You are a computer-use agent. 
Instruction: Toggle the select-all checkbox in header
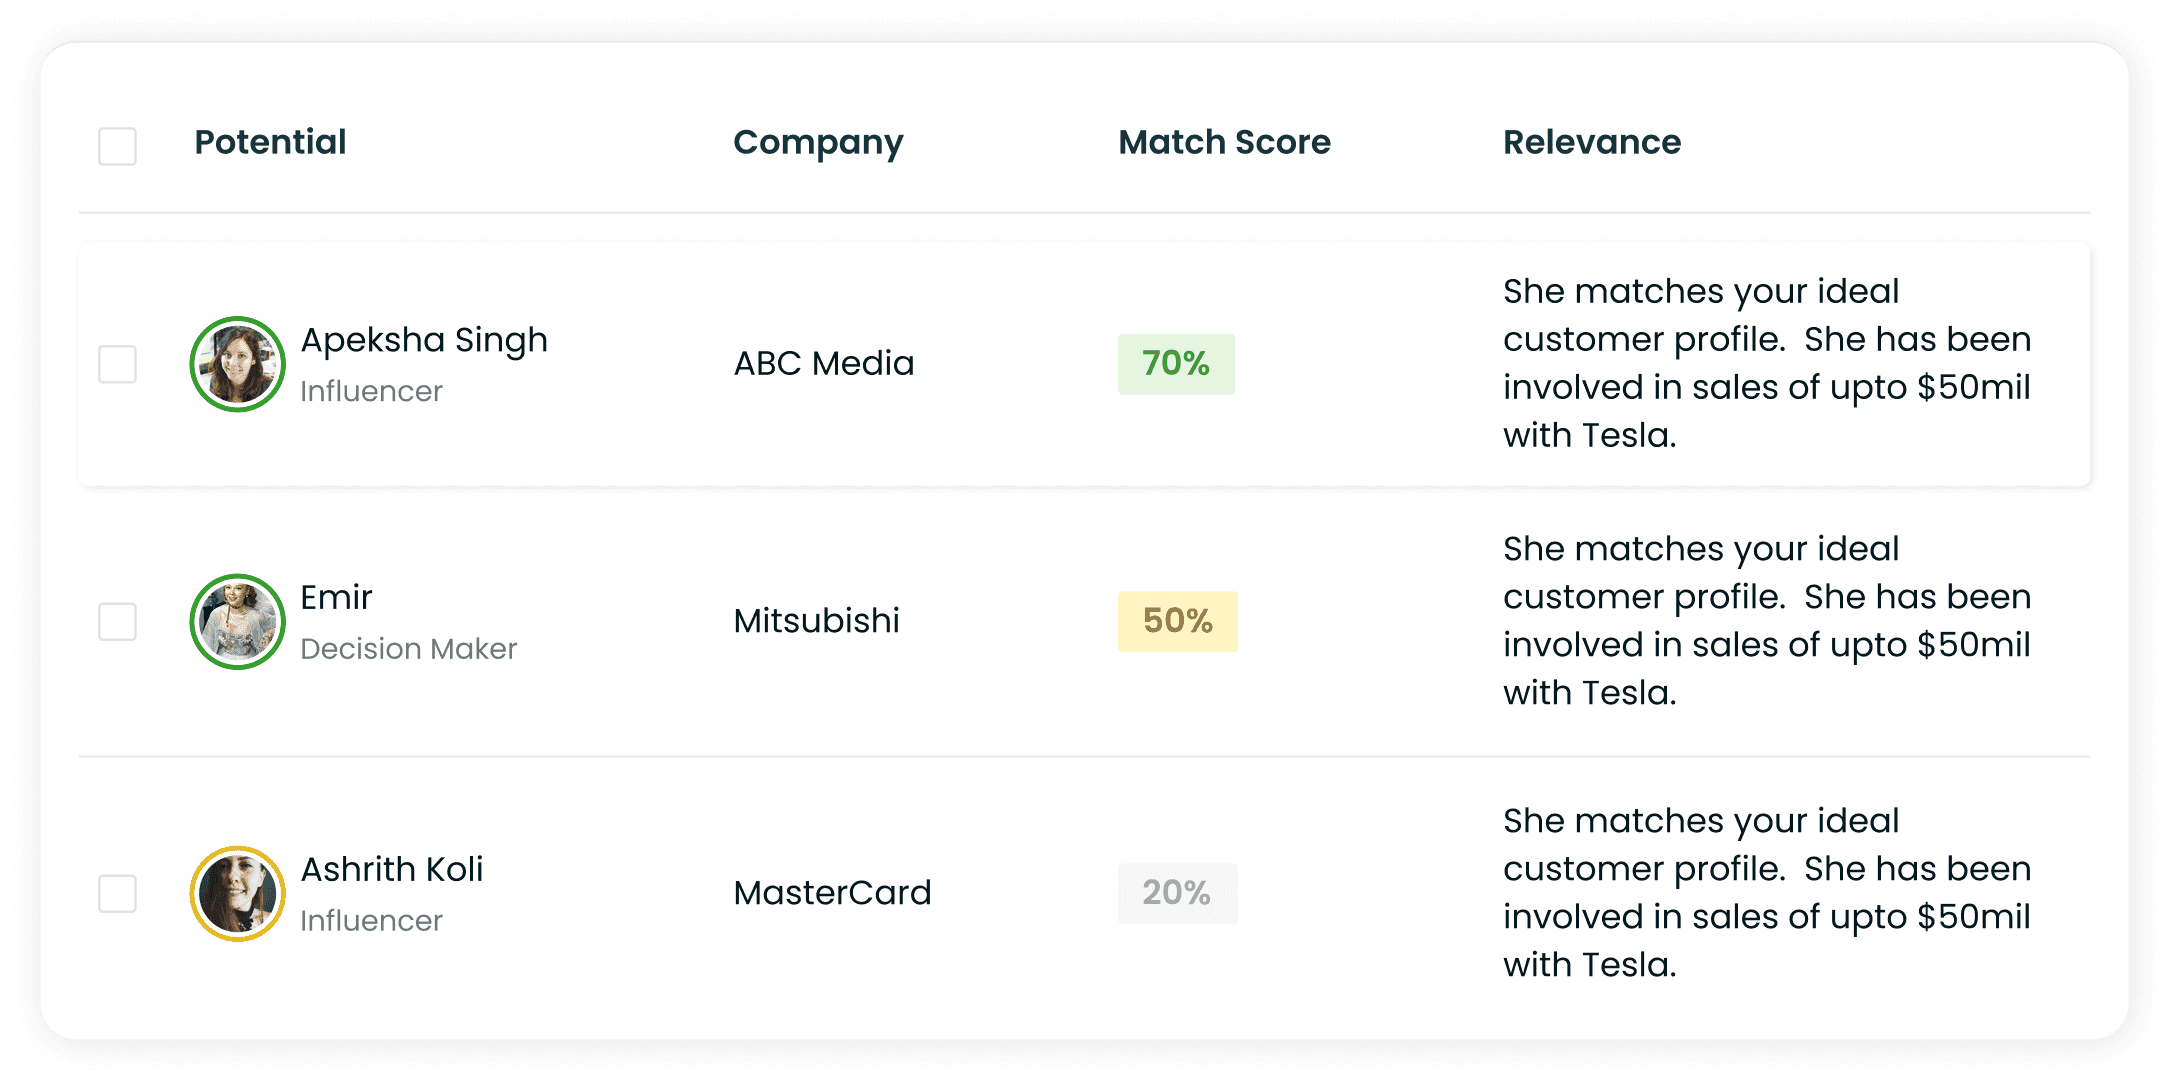click(117, 146)
